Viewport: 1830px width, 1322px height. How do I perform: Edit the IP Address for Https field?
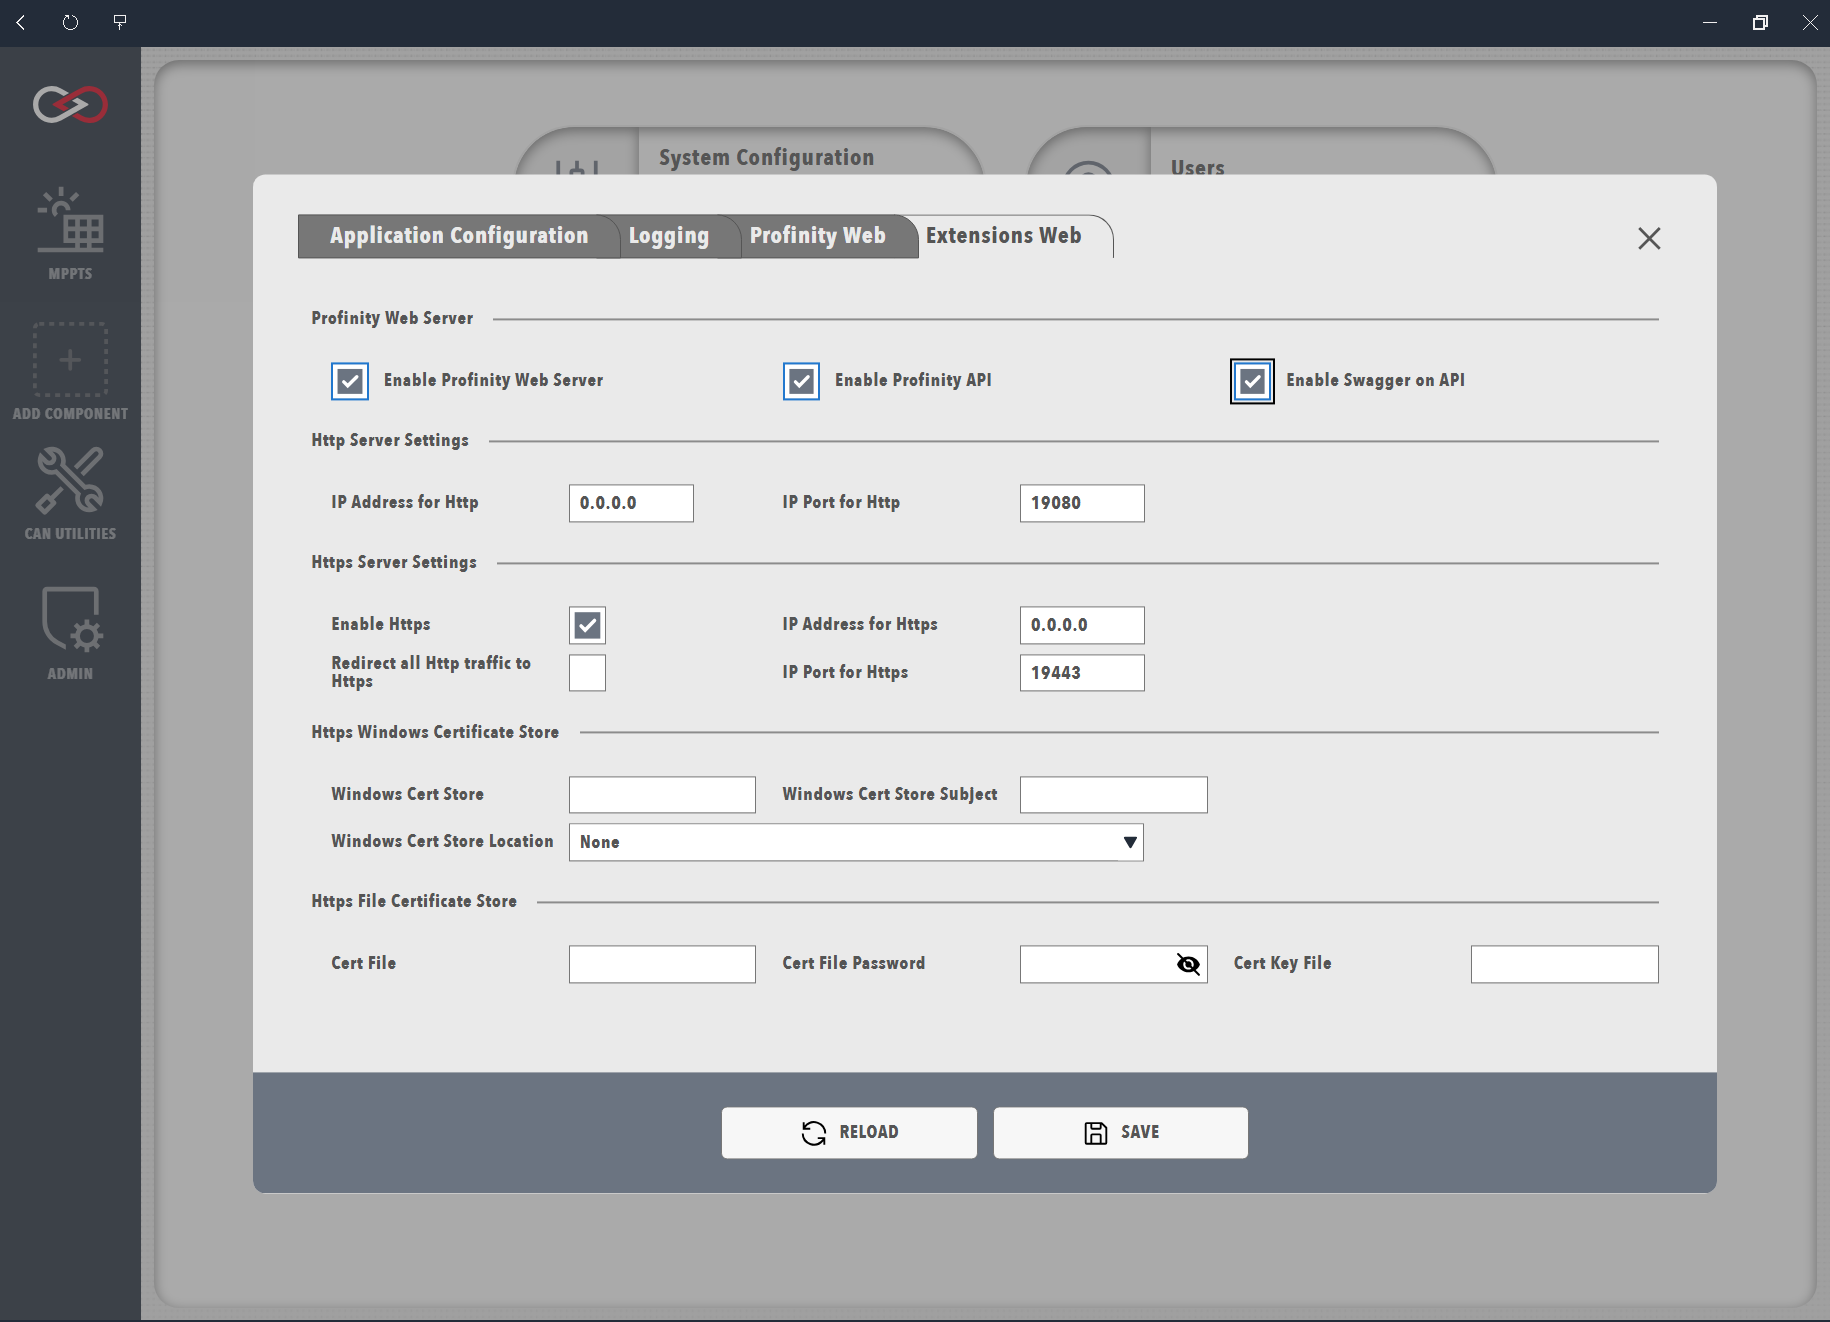(x=1082, y=625)
